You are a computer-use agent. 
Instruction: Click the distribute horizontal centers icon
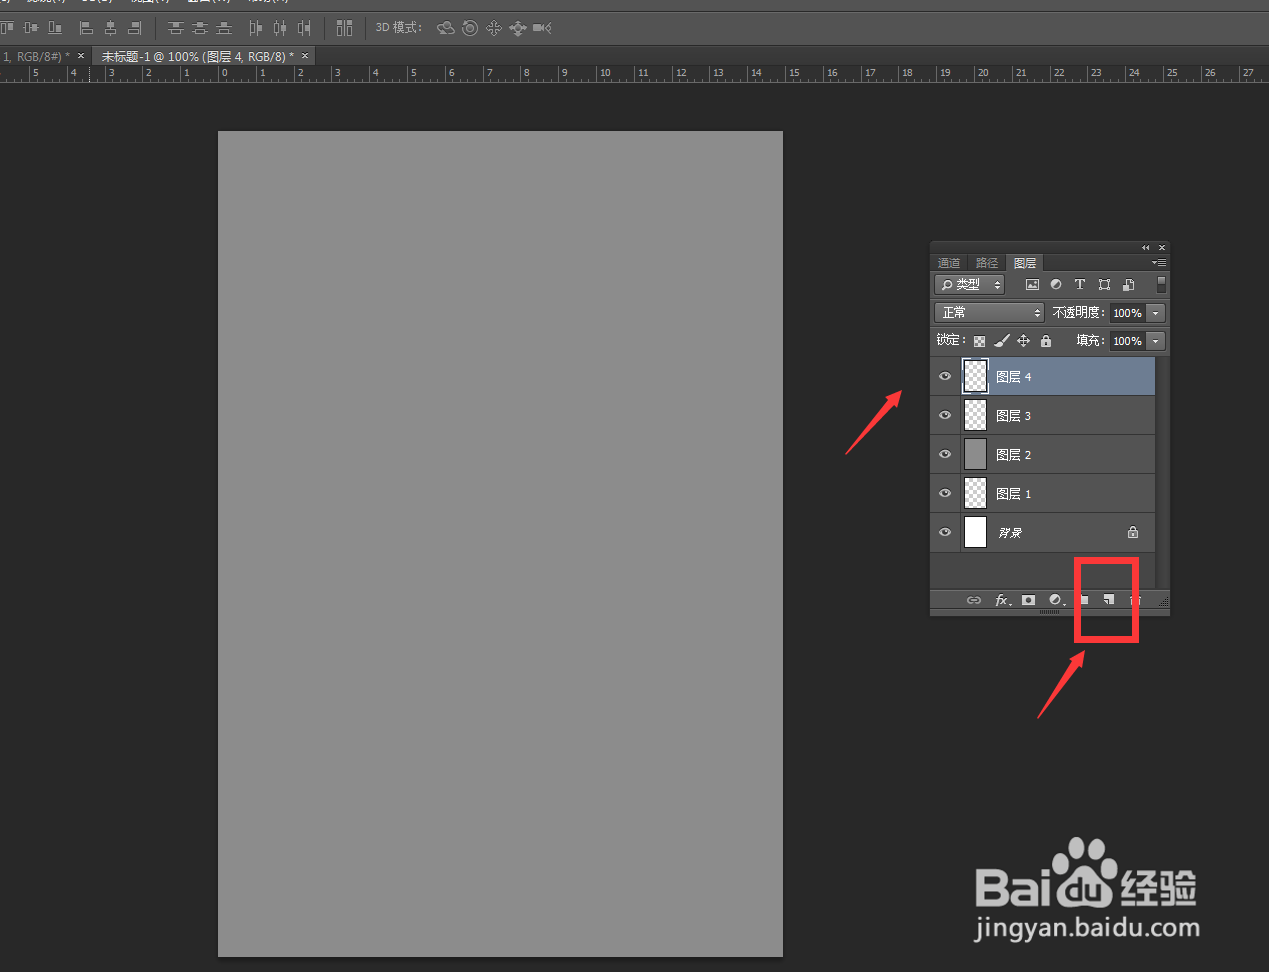pos(279,28)
